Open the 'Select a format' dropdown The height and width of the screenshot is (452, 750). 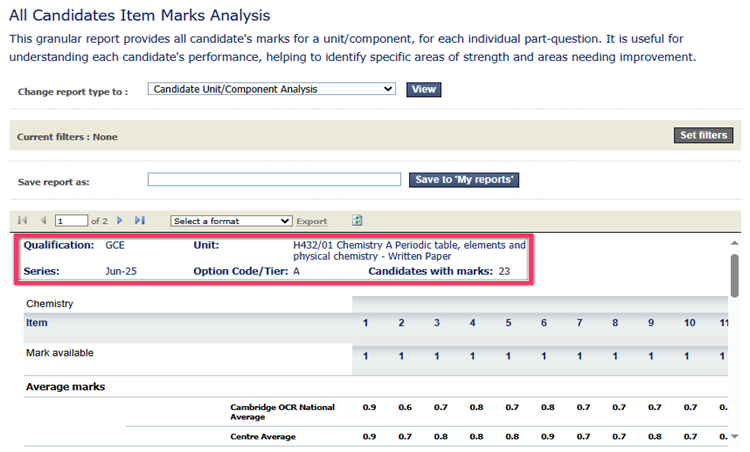click(x=231, y=221)
